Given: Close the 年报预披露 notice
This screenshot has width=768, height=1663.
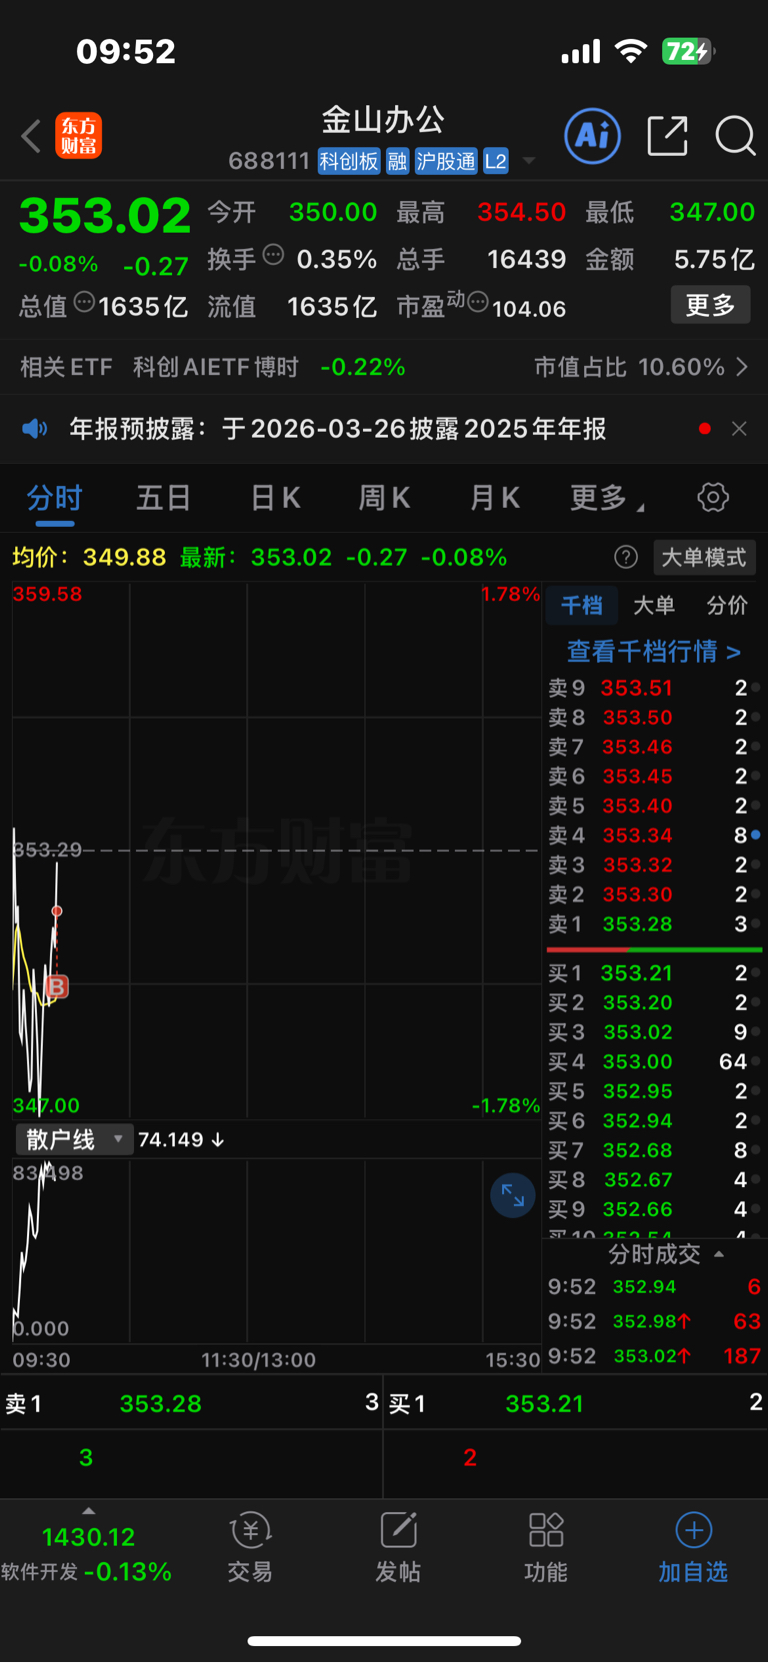Looking at the screenshot, I should coord(739,429).
